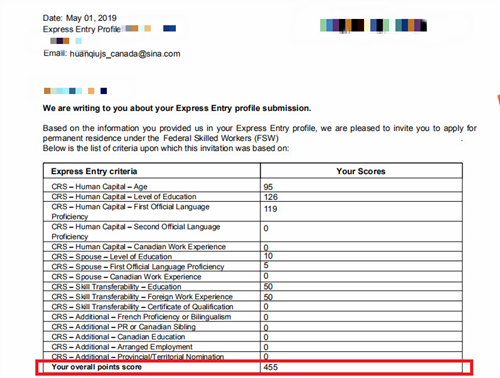500x378 pixels.
Task: Select the Spouse – First Official Language Proficiency row
Action: pos(253,267)
